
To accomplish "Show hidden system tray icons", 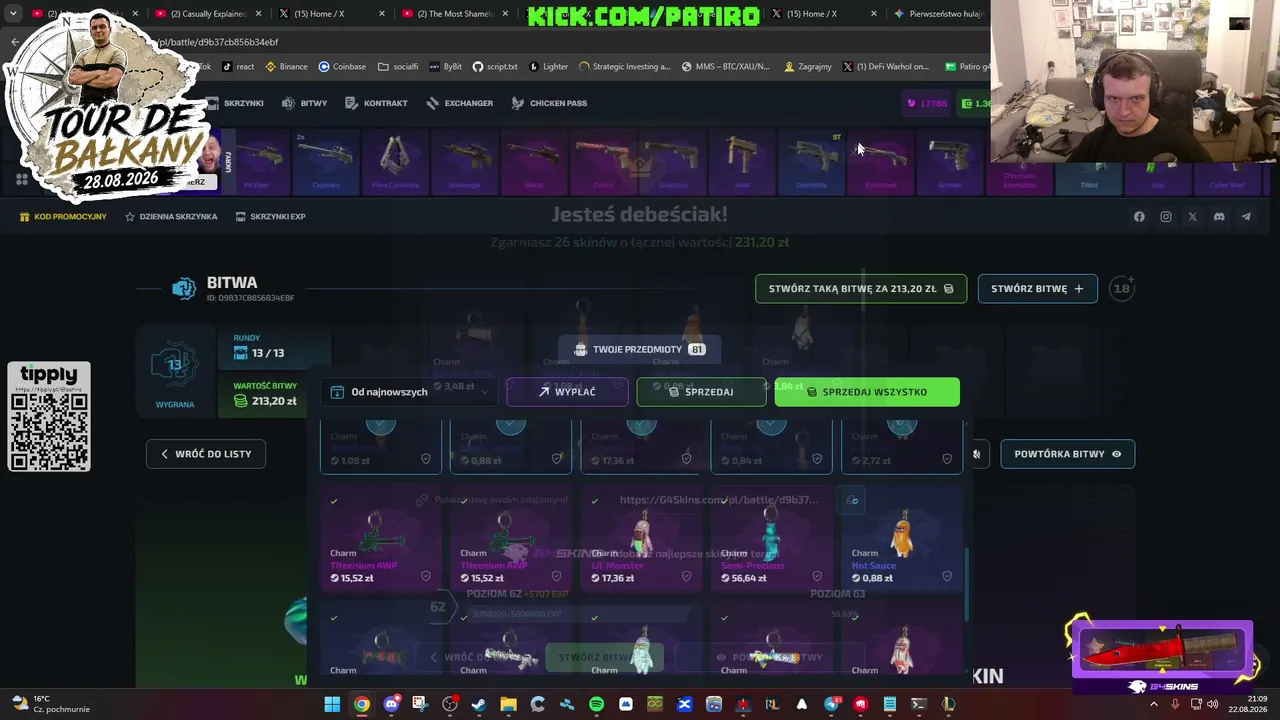I will (1153, 704).
